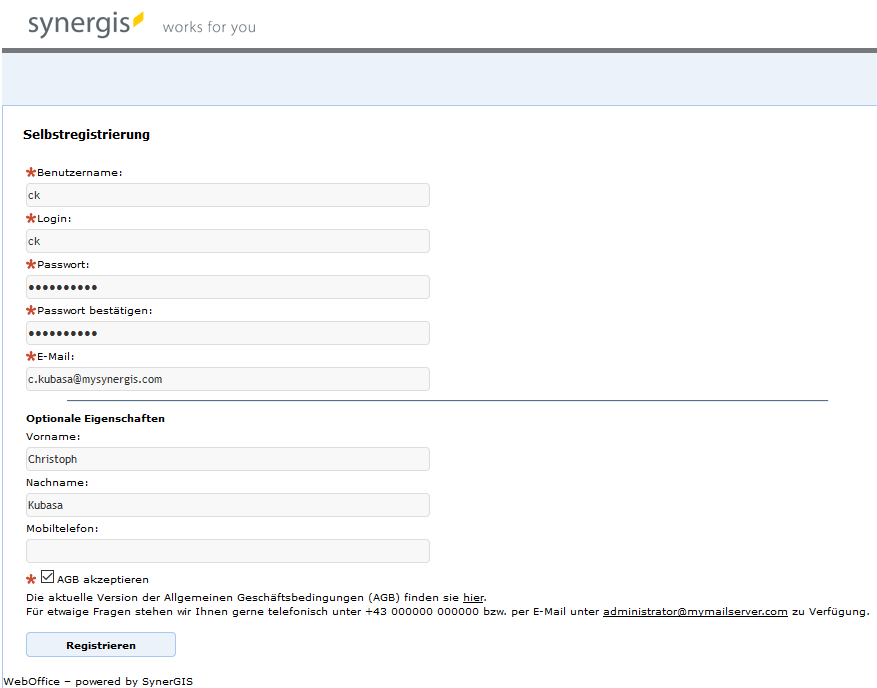Click the WebOffice powered by SynerGIS footer
This screenshot has height=688, width=877.
[98, 681]
